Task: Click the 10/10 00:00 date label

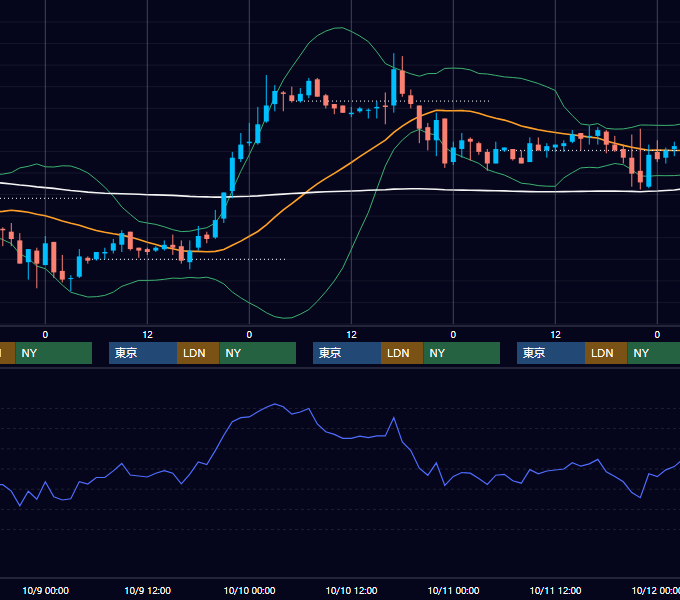Action: 249,590
